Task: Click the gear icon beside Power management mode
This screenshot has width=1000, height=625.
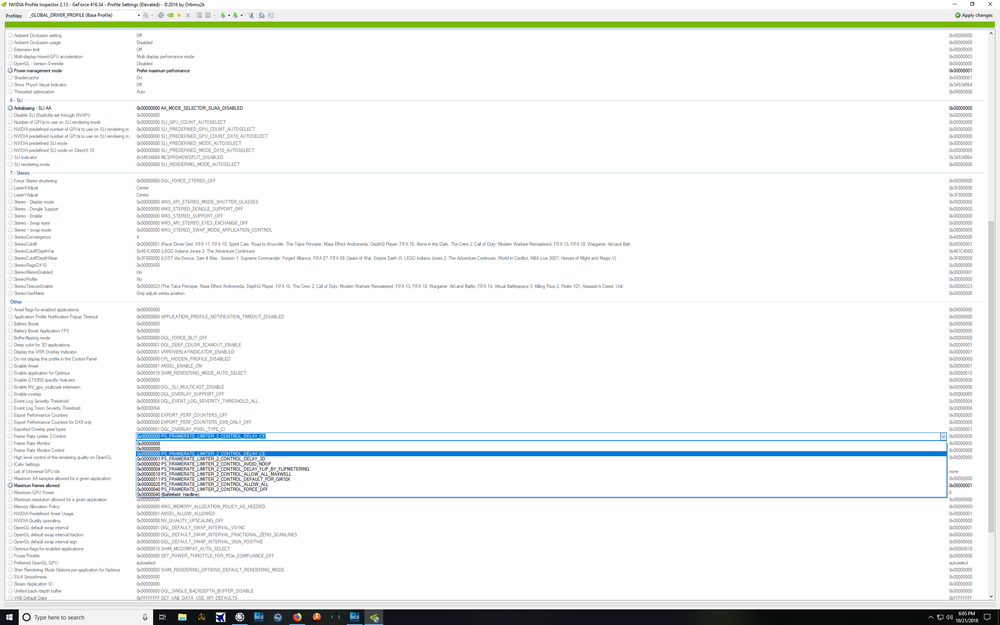Action: 10,71
